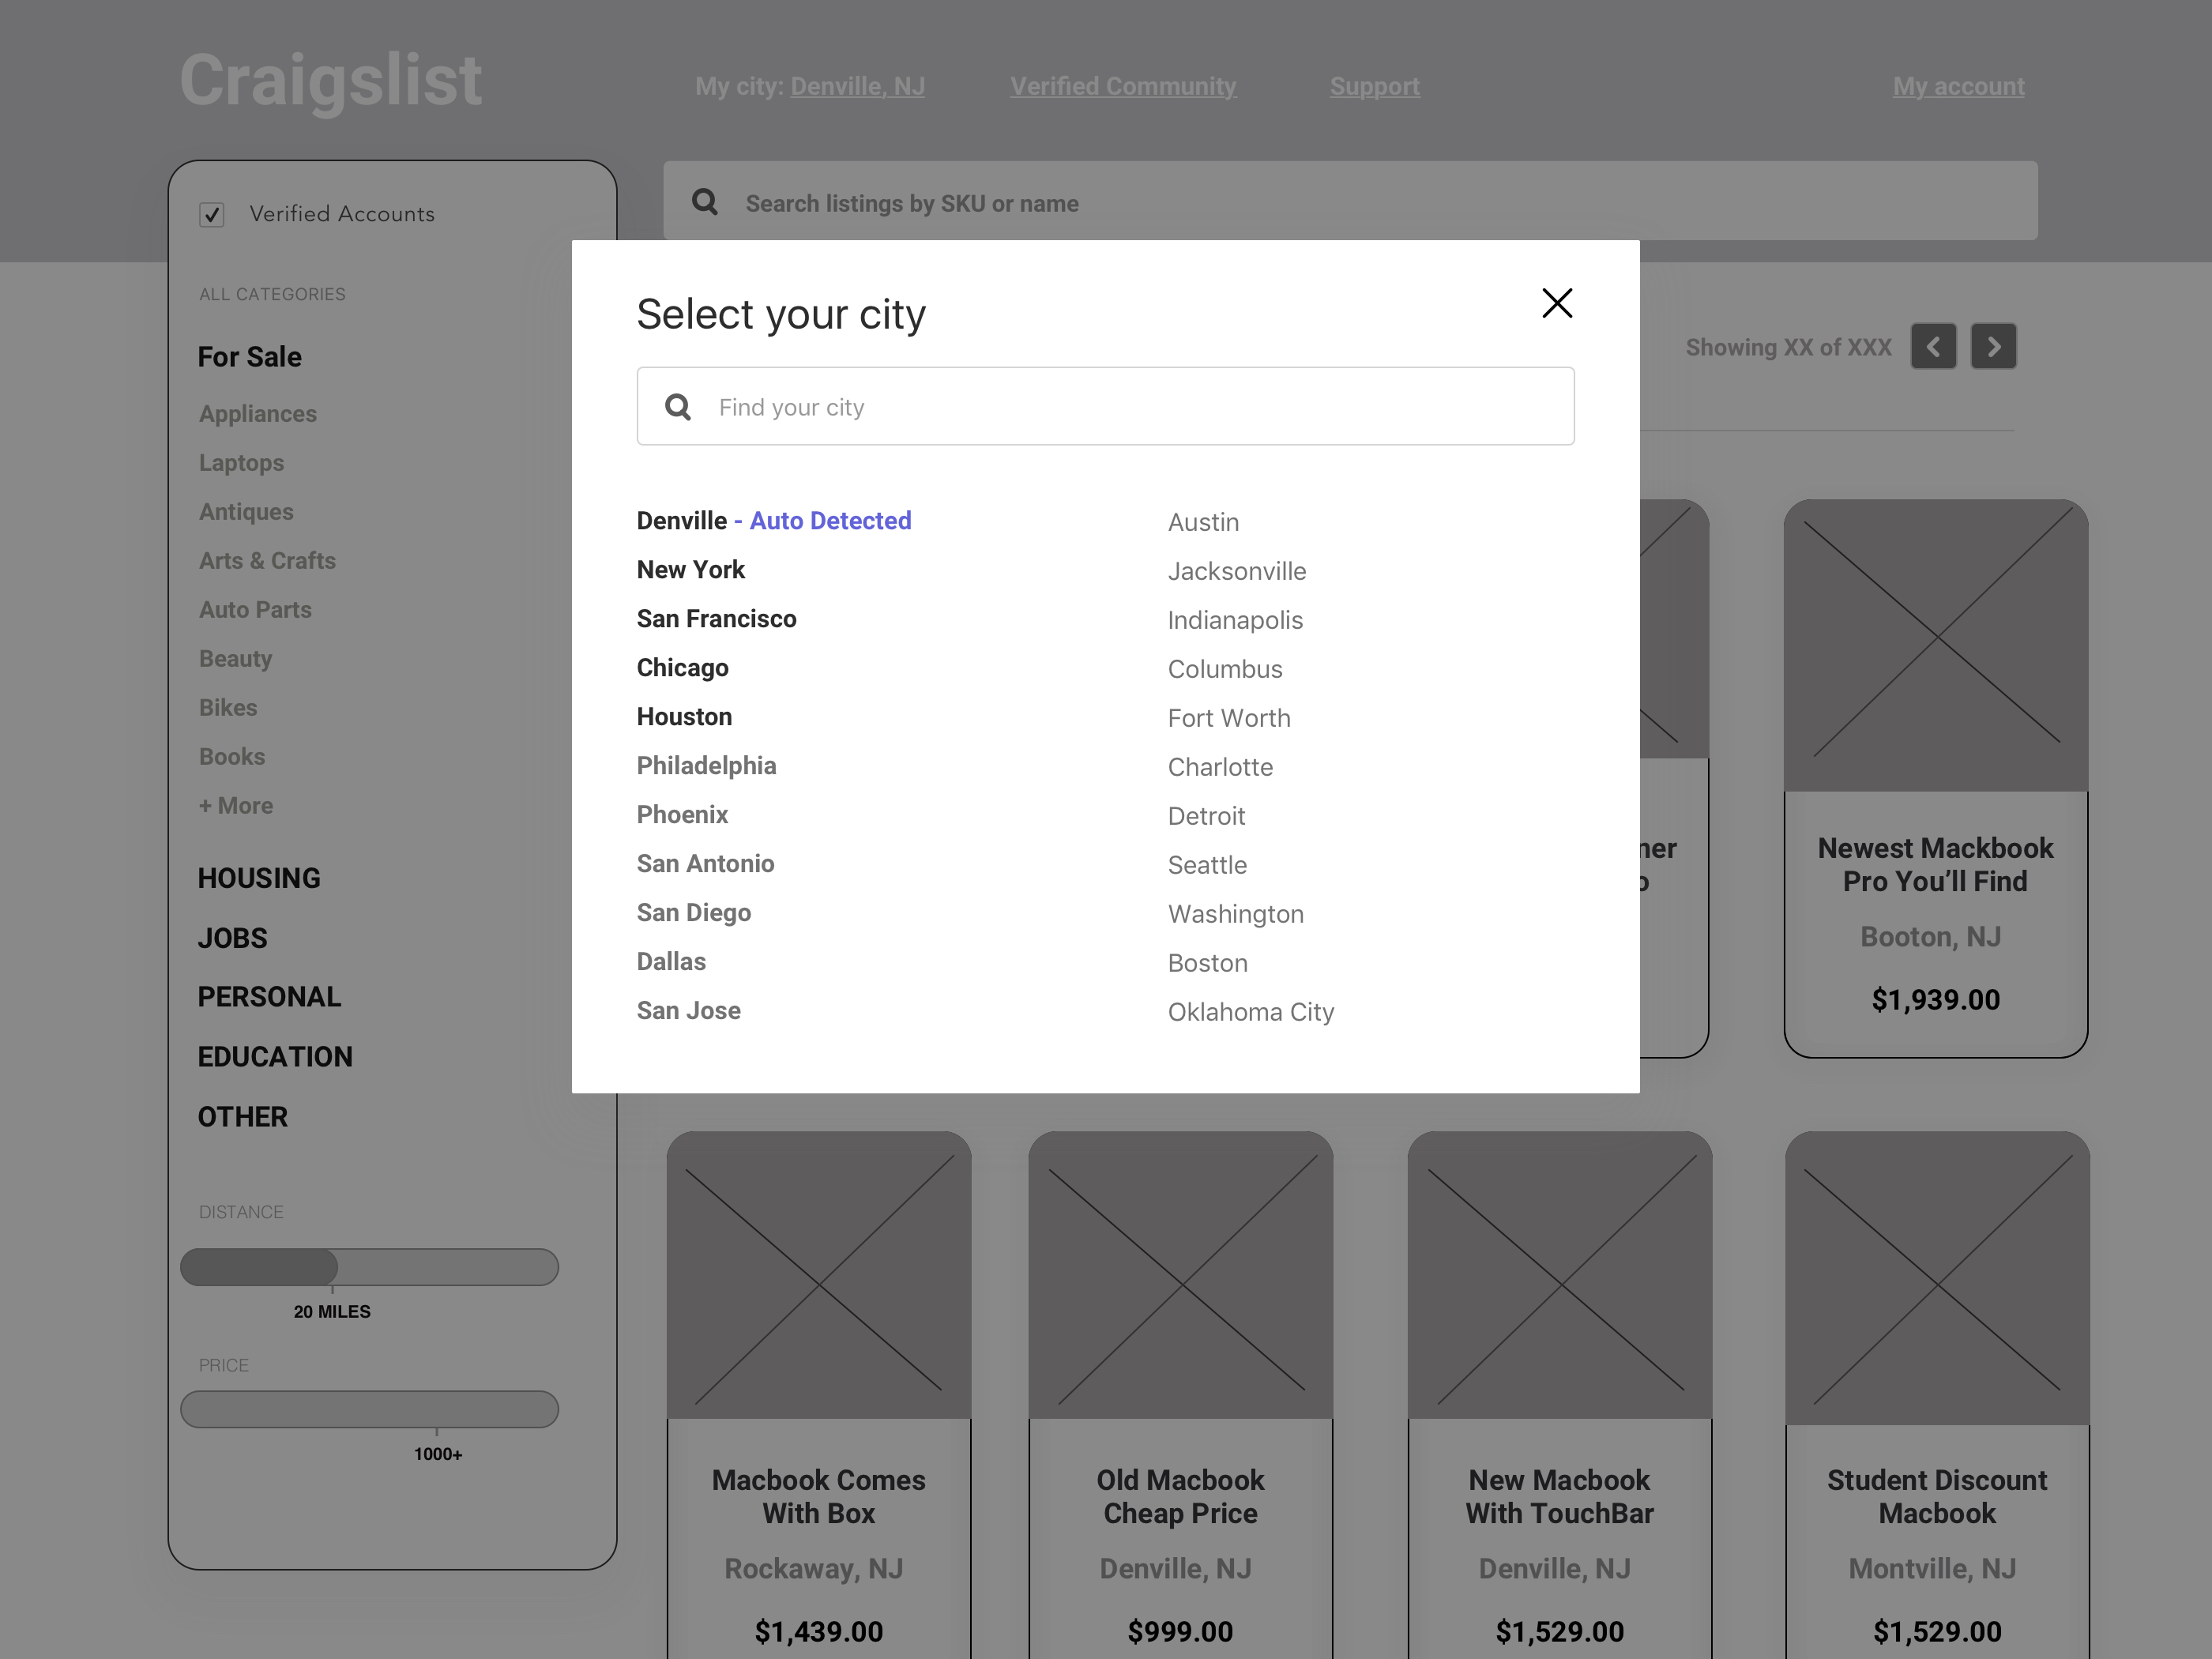Open New Macbook With TouchBar thumbnail
Screen dimensions: 2212x1659
click(x=1560, y=1275)
